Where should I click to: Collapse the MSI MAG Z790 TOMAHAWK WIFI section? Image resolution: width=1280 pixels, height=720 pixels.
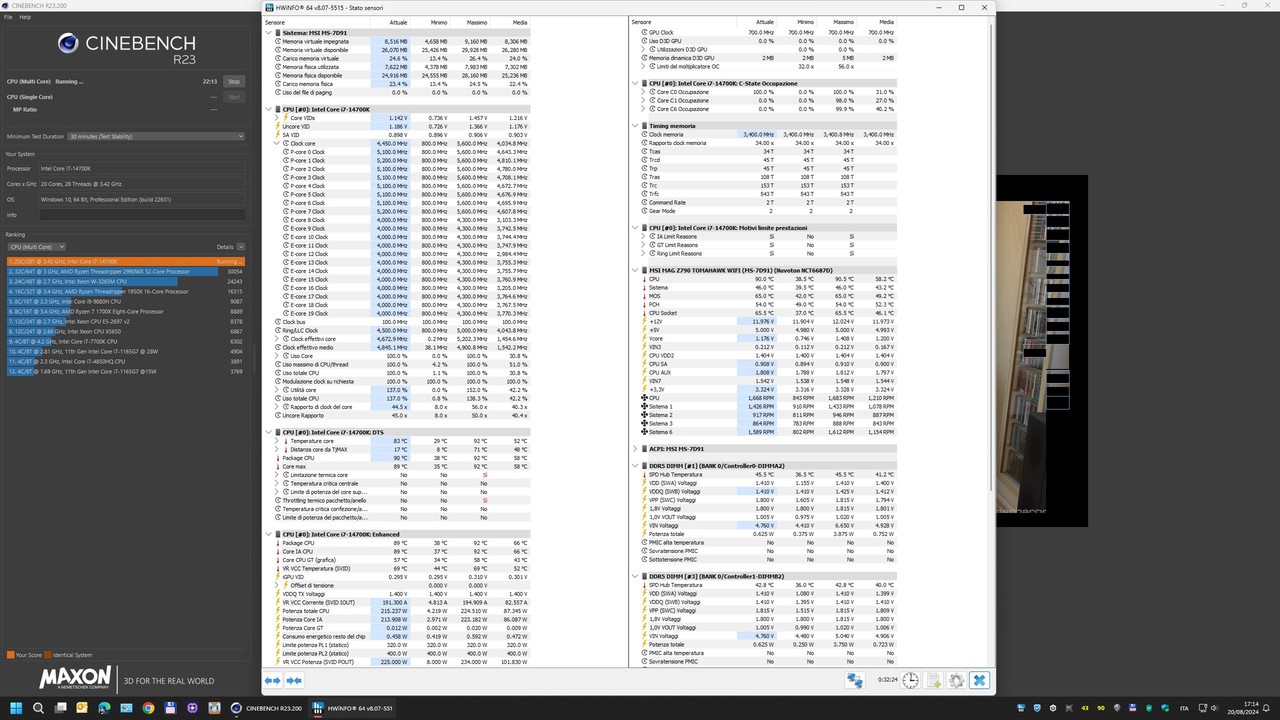(x=636, y=270)
